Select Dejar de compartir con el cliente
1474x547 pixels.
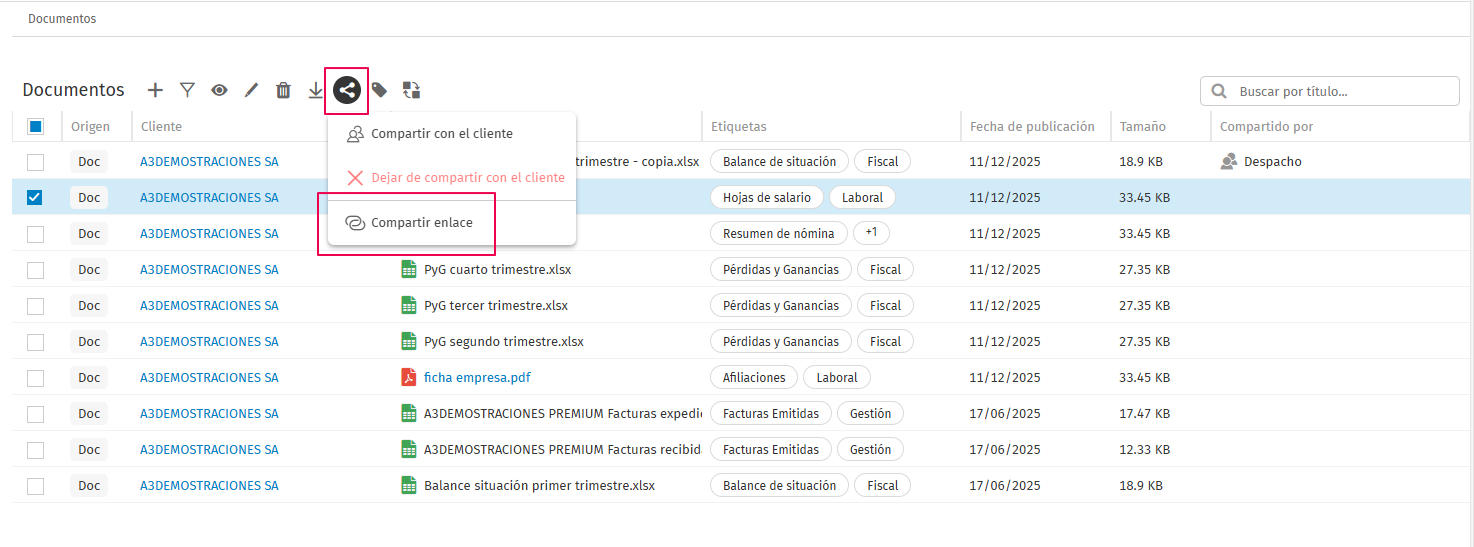click(x=452, y=178)
